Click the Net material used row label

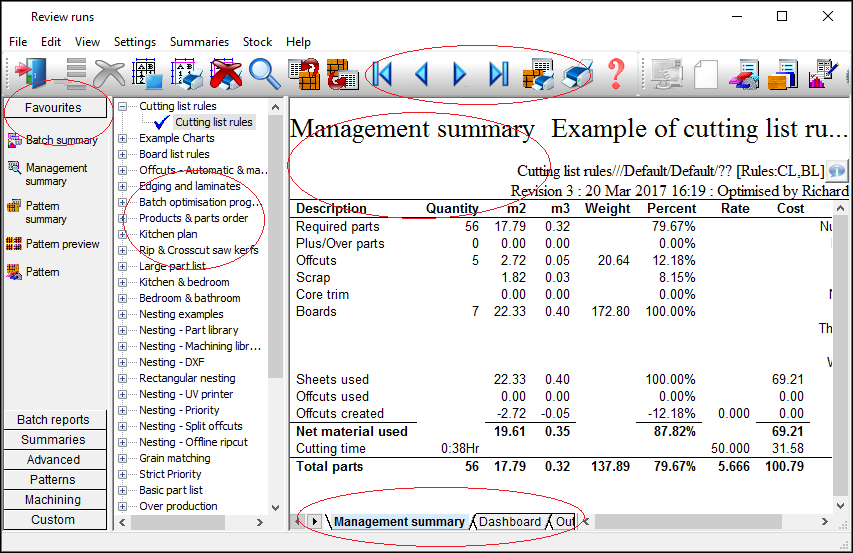351,432
